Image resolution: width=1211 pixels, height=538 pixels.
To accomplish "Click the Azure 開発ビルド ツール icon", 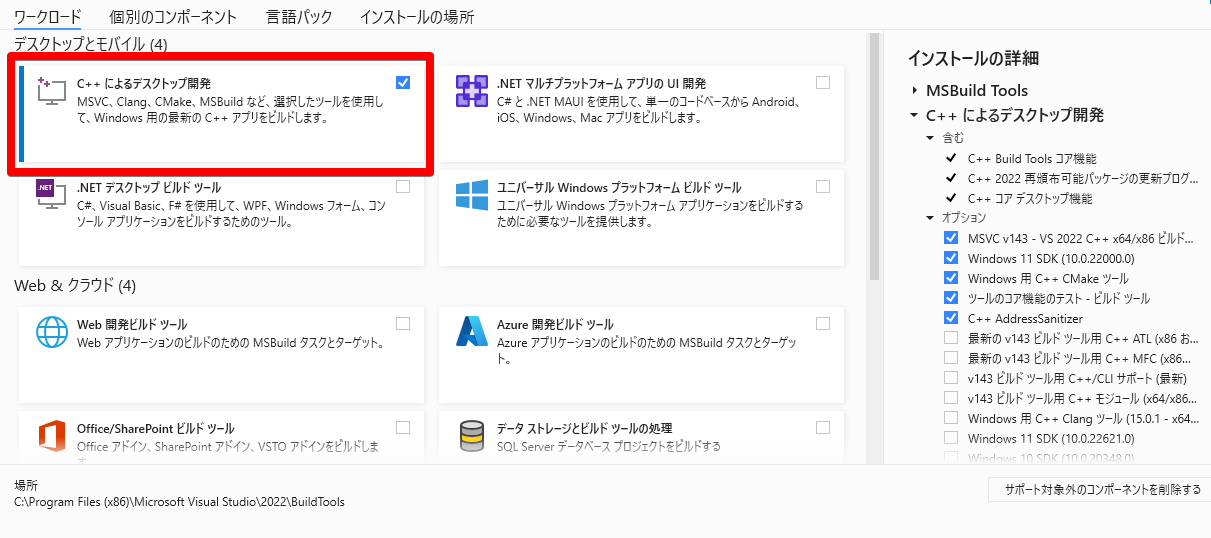I will point(471,331).
